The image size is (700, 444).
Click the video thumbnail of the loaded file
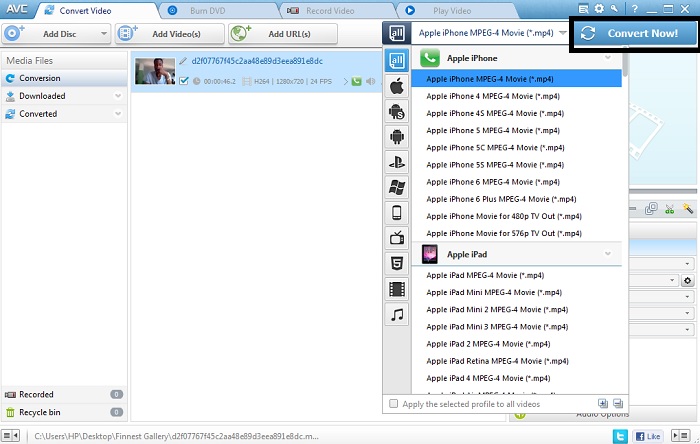(x=155, y=71)
